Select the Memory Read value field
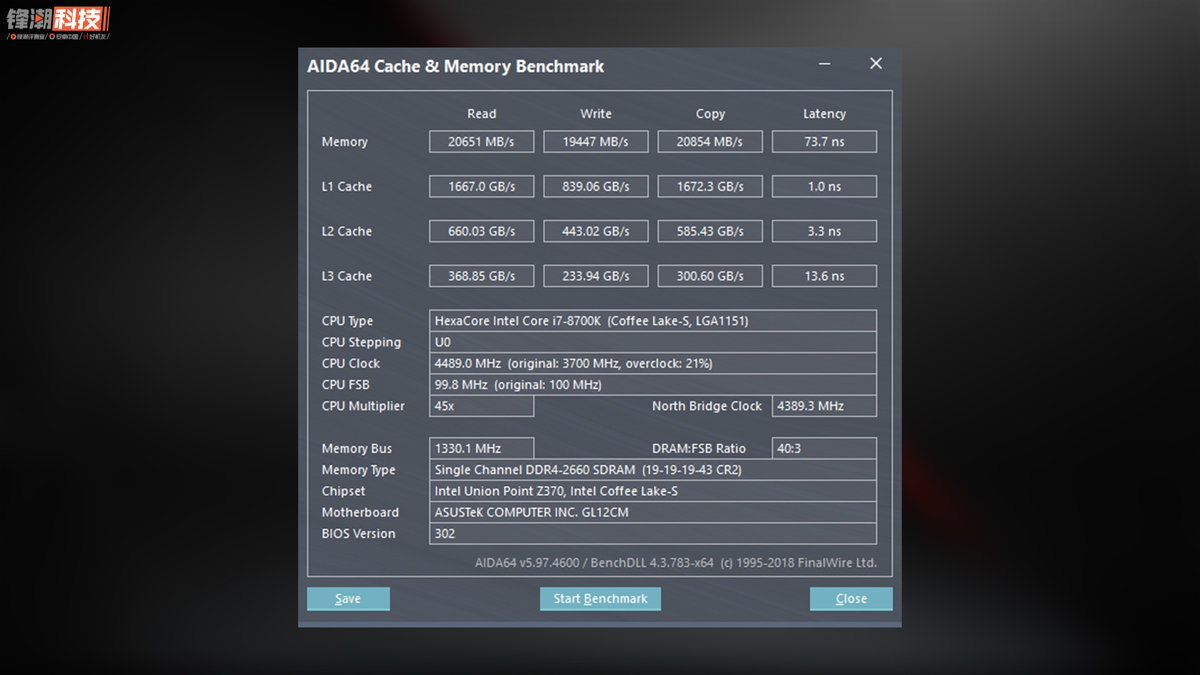Image resolution: width=1200 pixels, height=675 pixels. [x=481, y=142]
